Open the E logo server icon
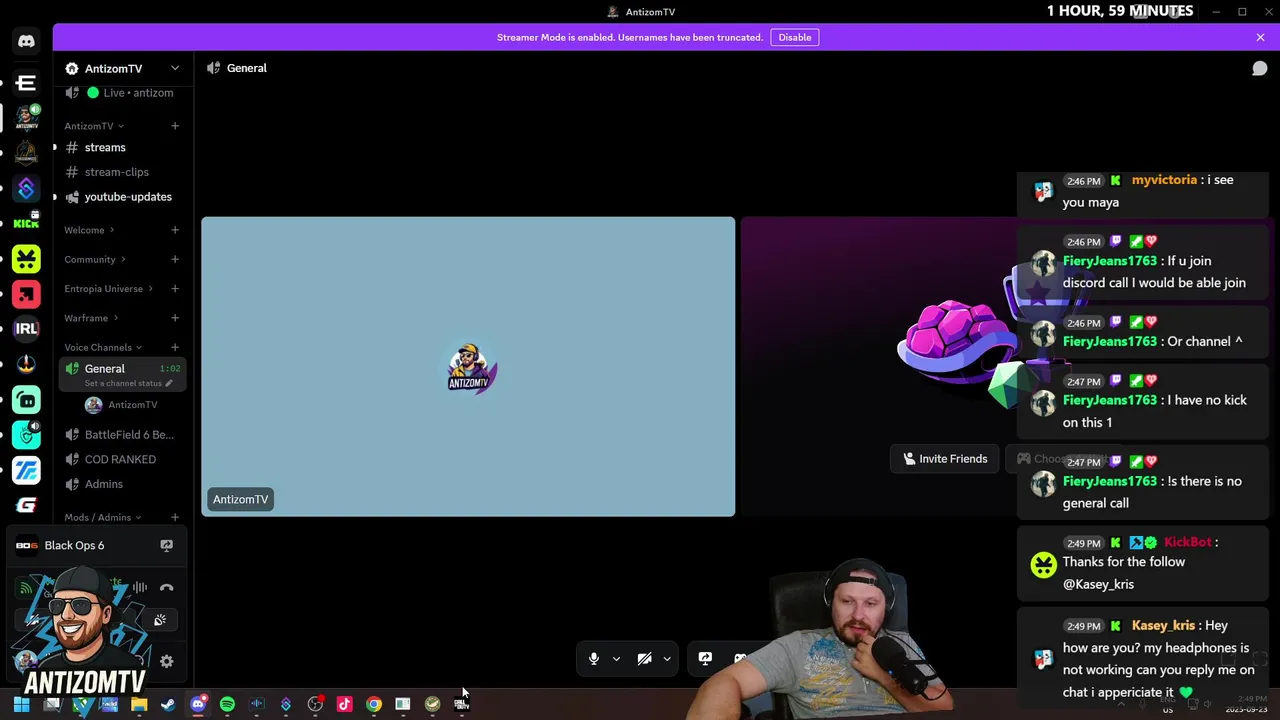This screenshot has height=720, width=1280. coord(26,83)
